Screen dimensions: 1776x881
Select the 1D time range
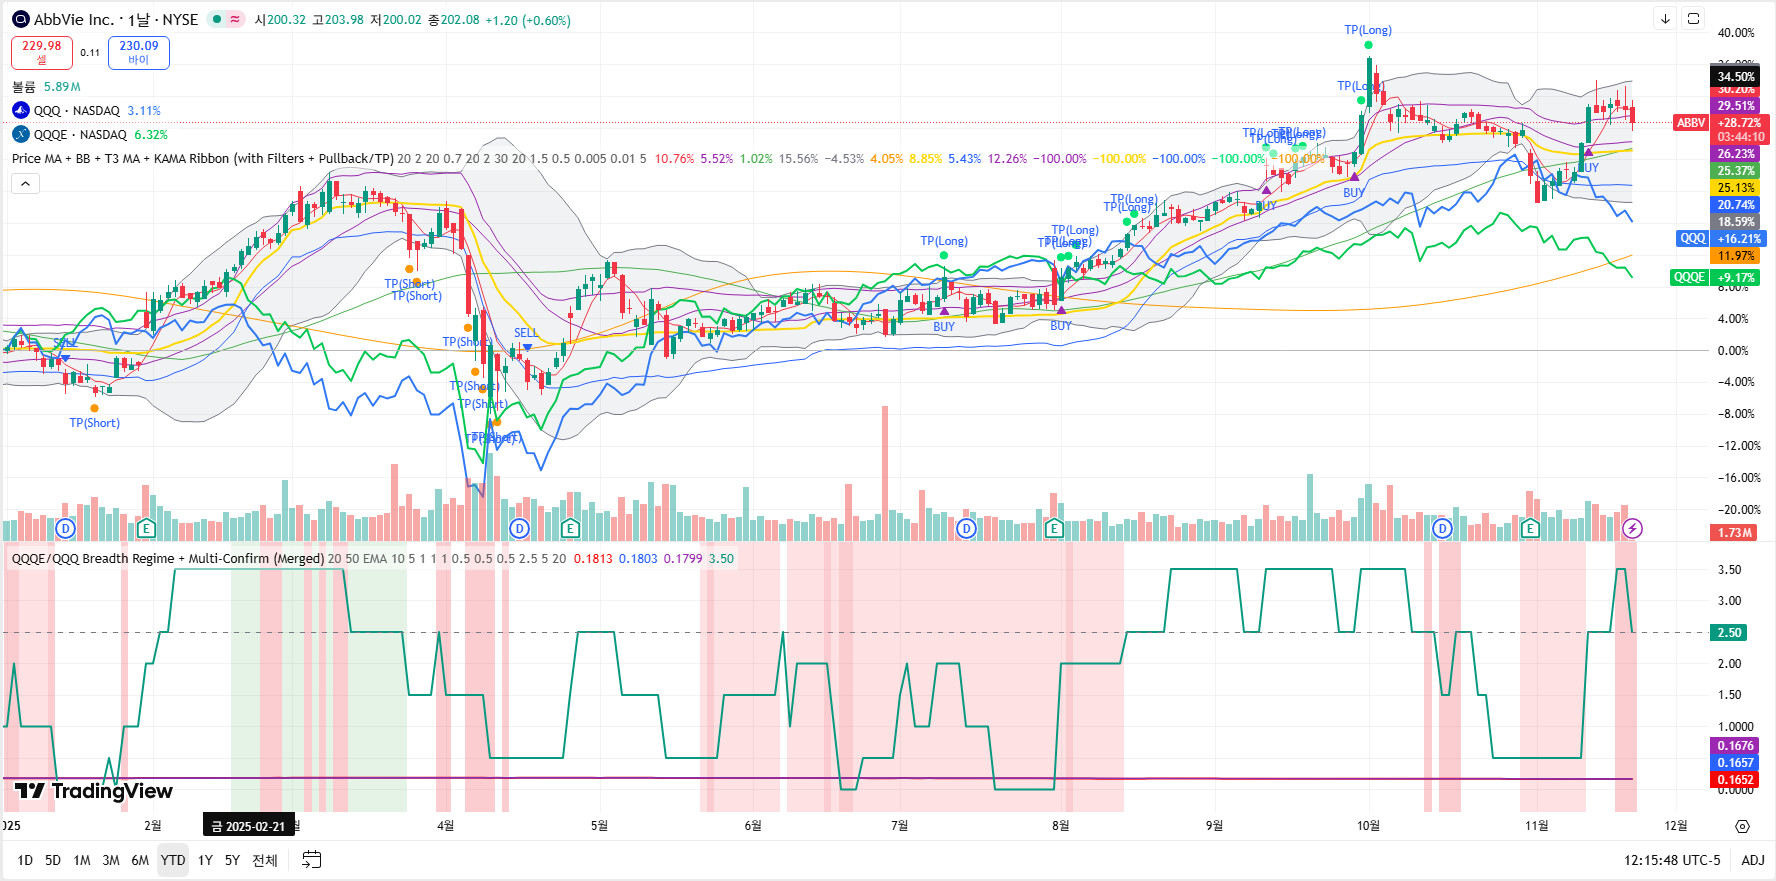25,860
